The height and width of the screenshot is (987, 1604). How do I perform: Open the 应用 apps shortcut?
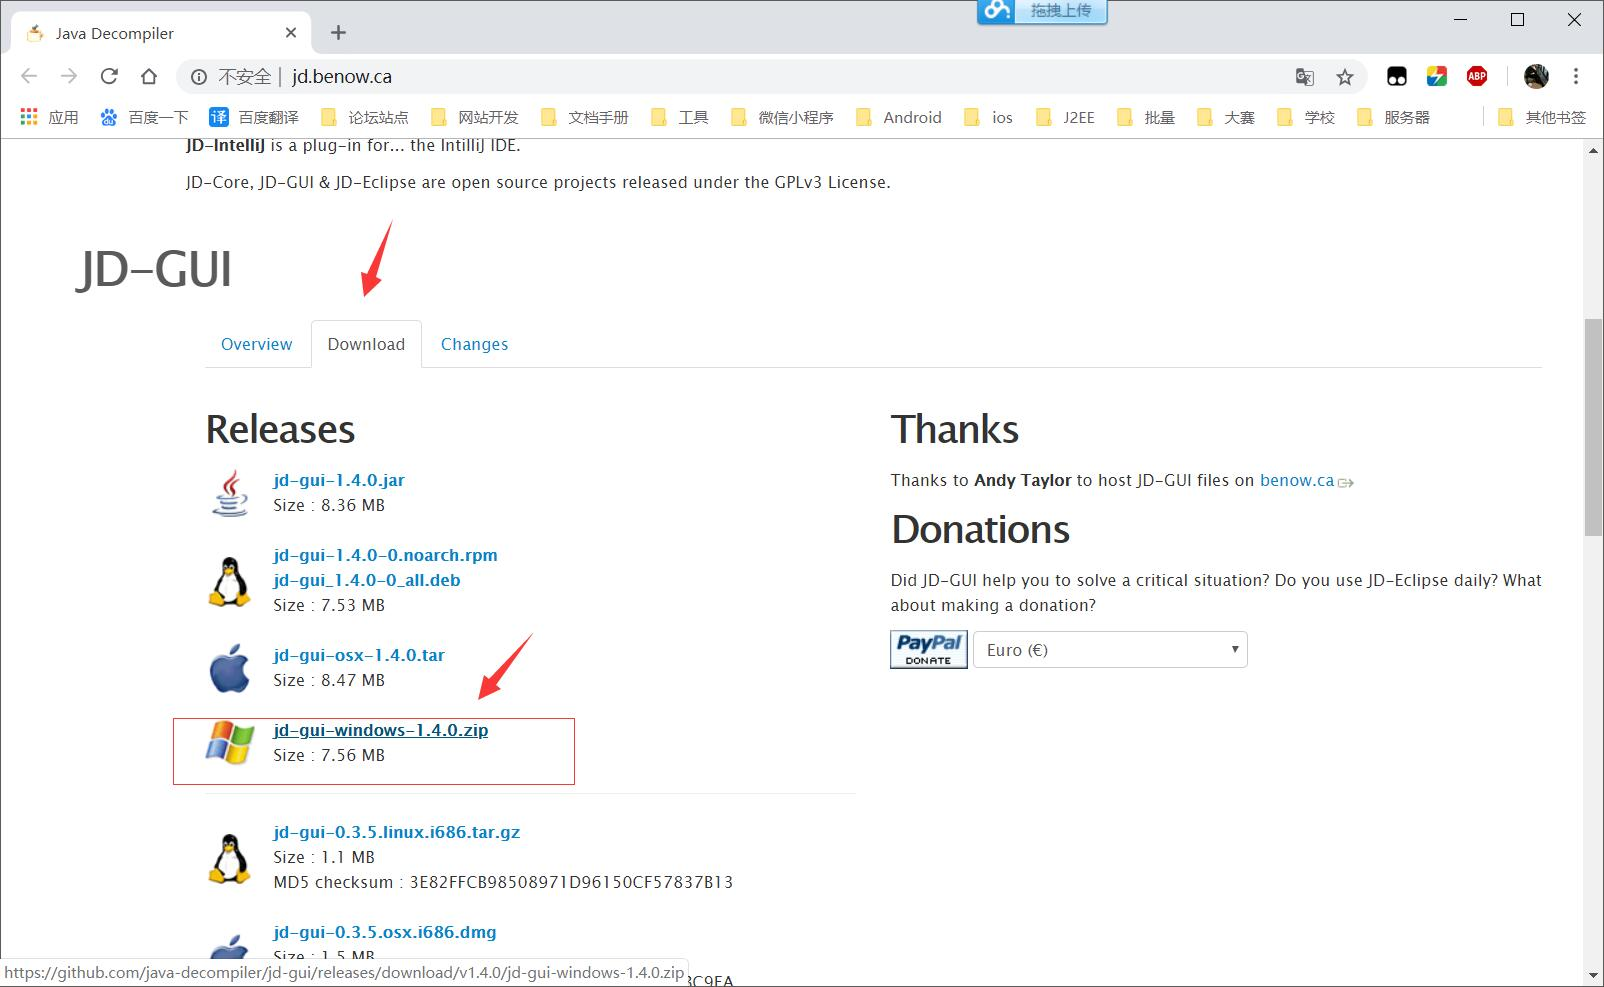pos(49,117)
